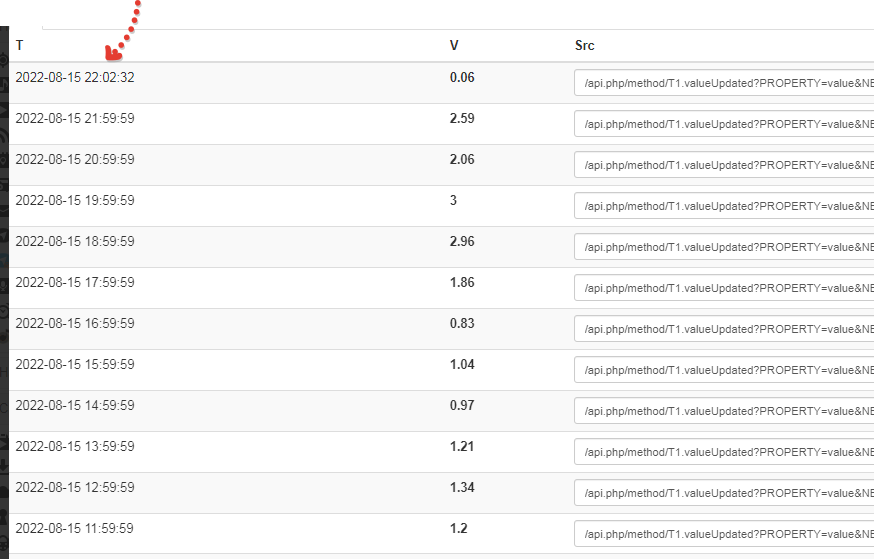This screenshot has width=874, height=559.
Task: Click the value 3 in the V column
Action: 453,200
